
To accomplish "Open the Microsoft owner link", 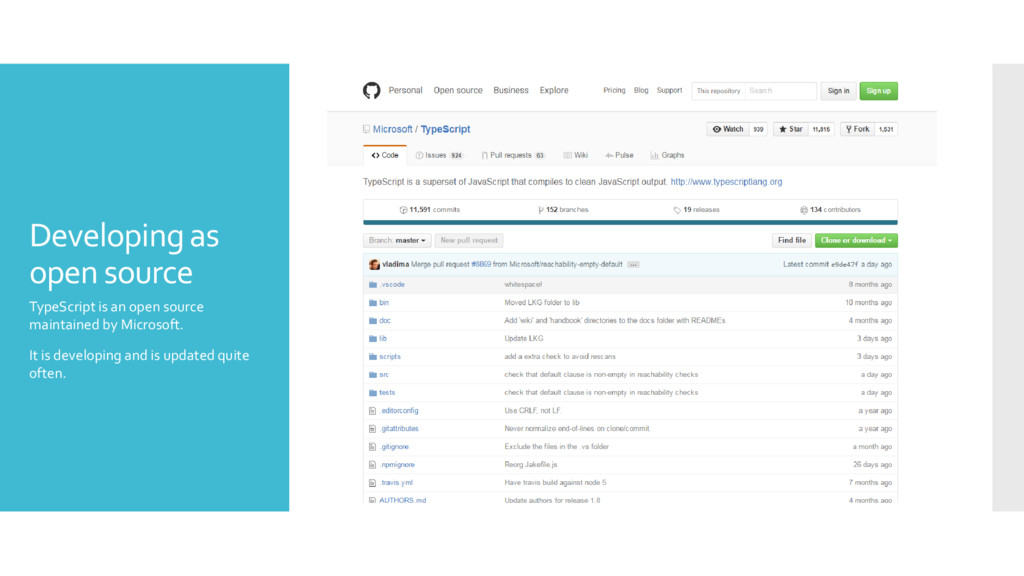I will point(392,129).
